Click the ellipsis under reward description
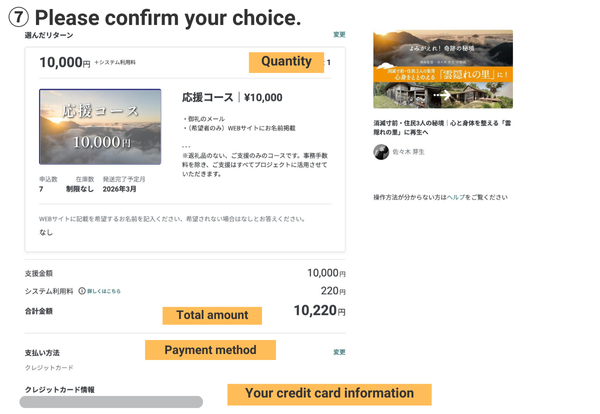This screenshot has height=414, width=600. point(186,146)
